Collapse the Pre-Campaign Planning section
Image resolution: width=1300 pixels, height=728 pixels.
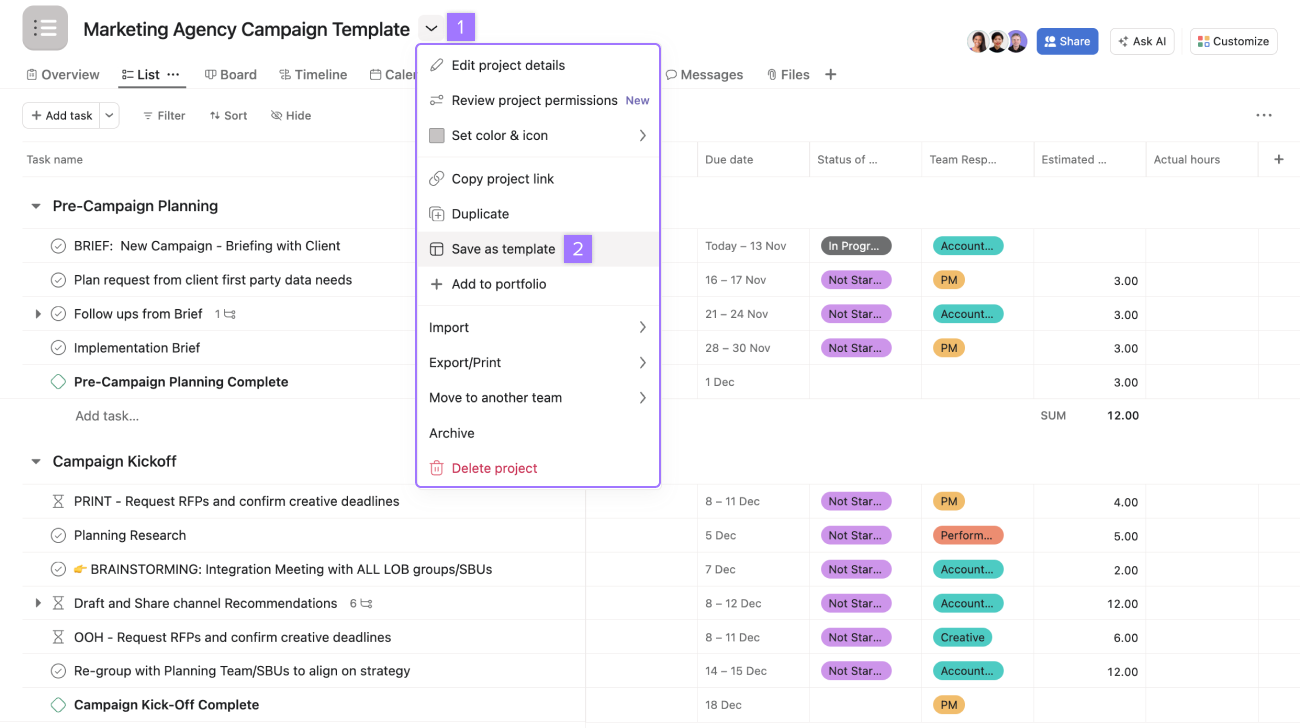(36, 206)
